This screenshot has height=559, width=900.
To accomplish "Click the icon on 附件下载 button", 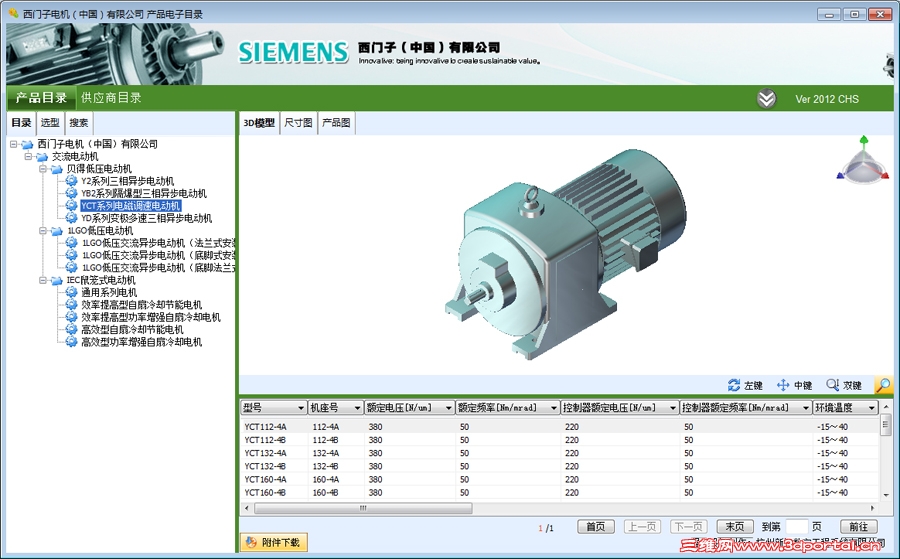I will pyautogui.click(x=251, y=542).
